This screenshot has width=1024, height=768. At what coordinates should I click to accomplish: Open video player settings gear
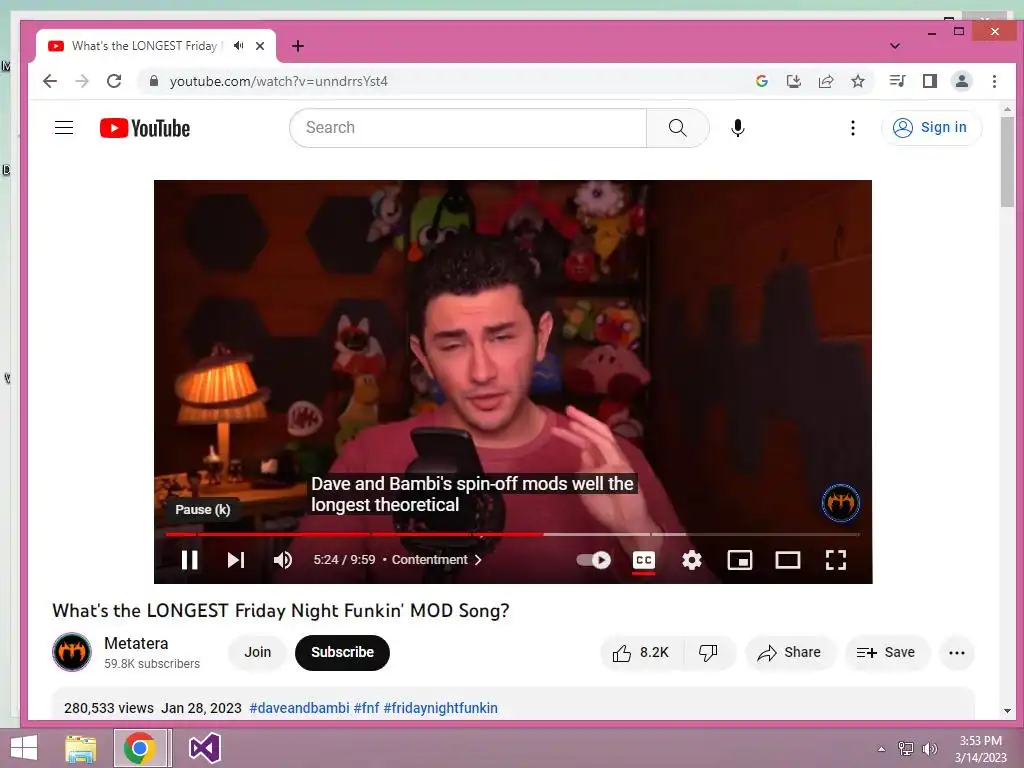coord(692,560)
